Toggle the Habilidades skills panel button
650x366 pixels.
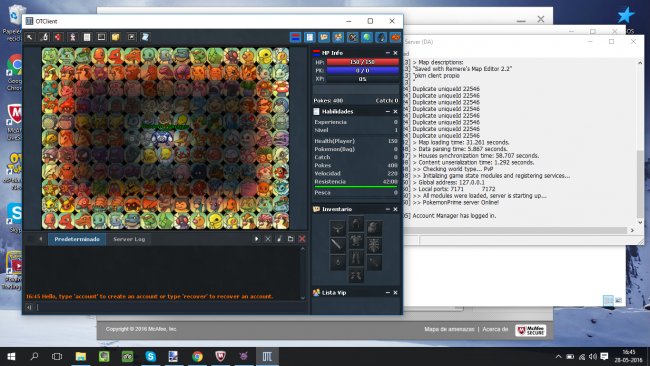[310, 37]
